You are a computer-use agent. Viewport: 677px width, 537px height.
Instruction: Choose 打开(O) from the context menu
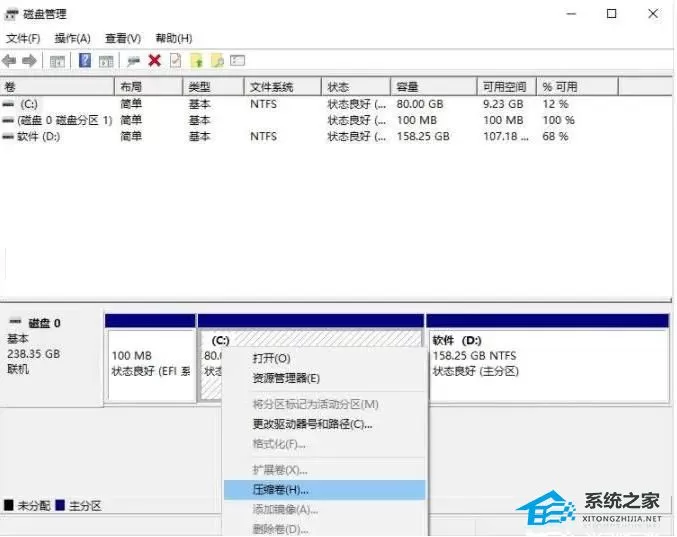pos(325,358)
